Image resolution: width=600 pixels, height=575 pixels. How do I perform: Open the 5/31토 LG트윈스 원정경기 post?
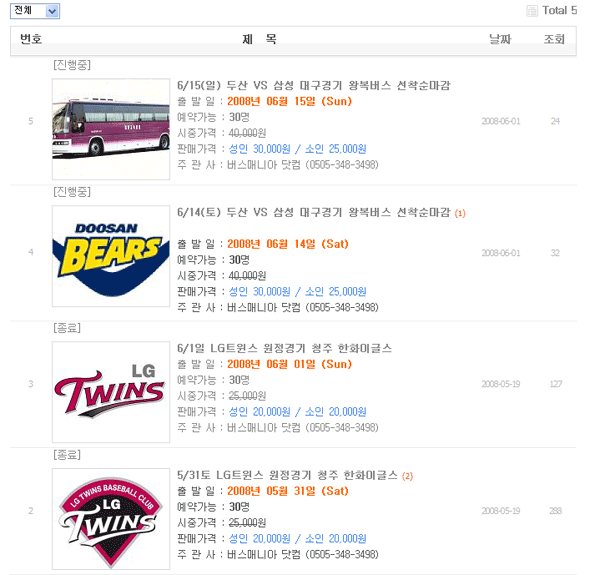click(287, 474)
